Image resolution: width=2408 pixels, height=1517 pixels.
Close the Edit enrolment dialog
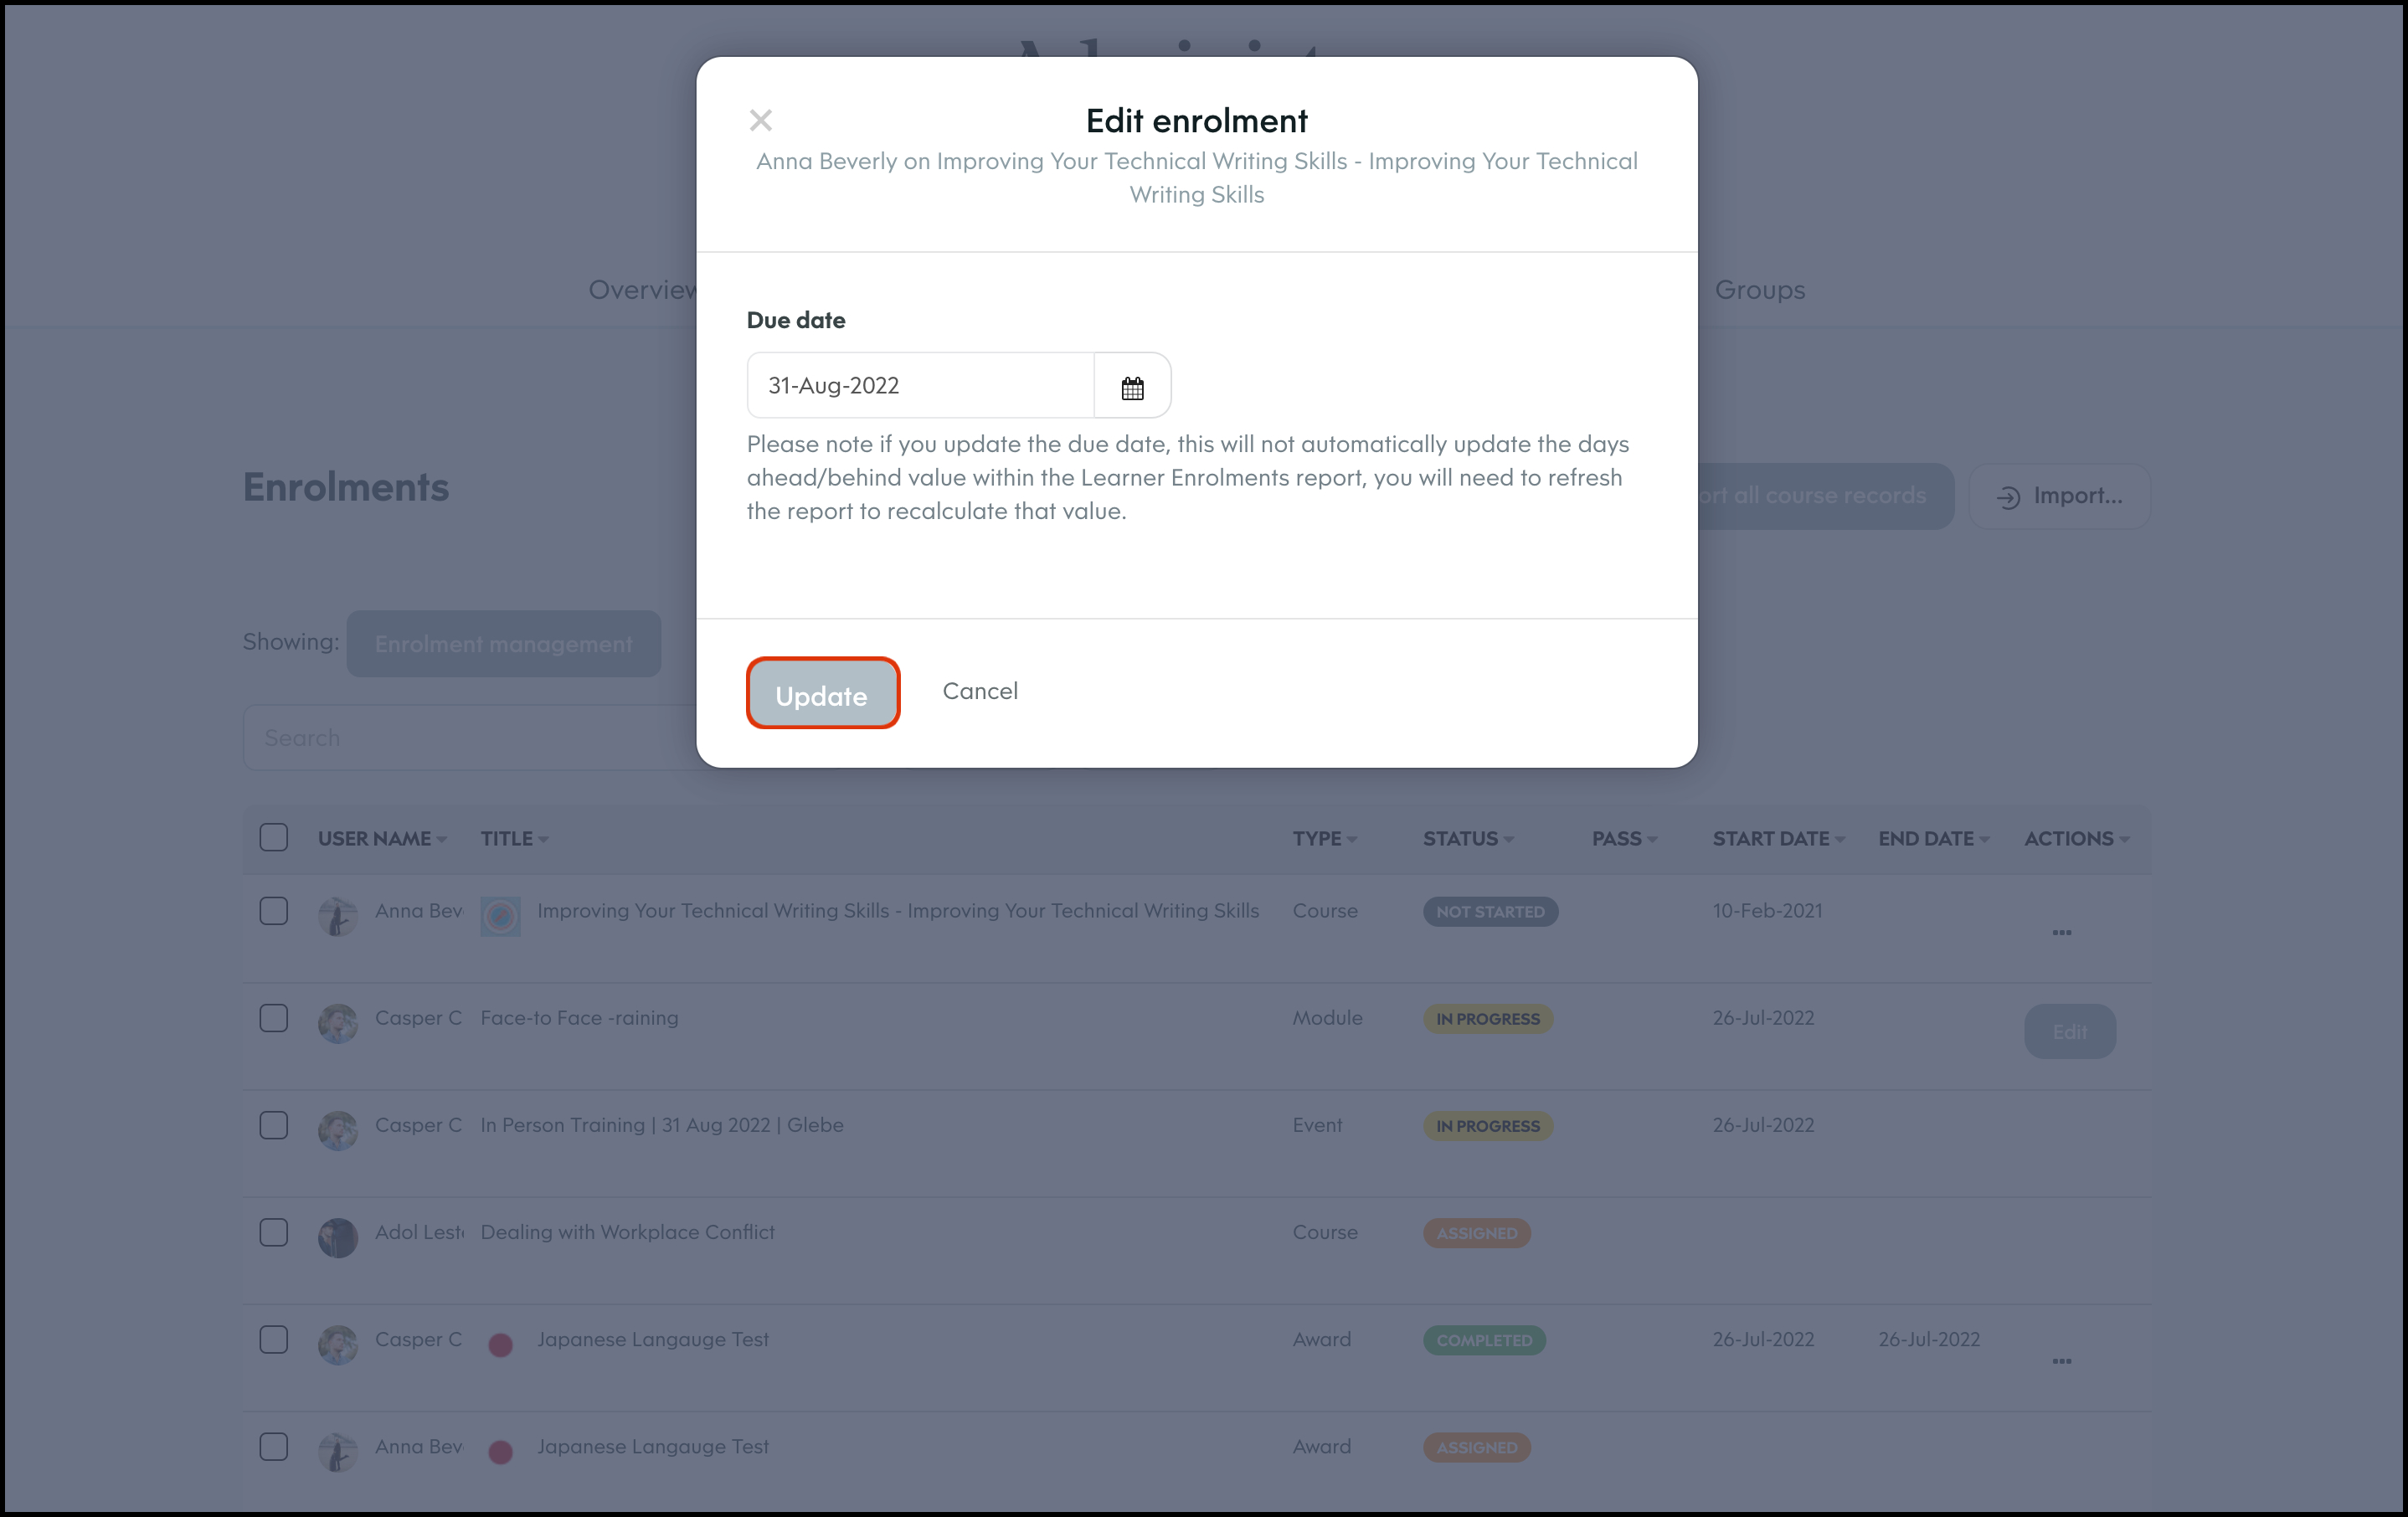click(760, 120)
